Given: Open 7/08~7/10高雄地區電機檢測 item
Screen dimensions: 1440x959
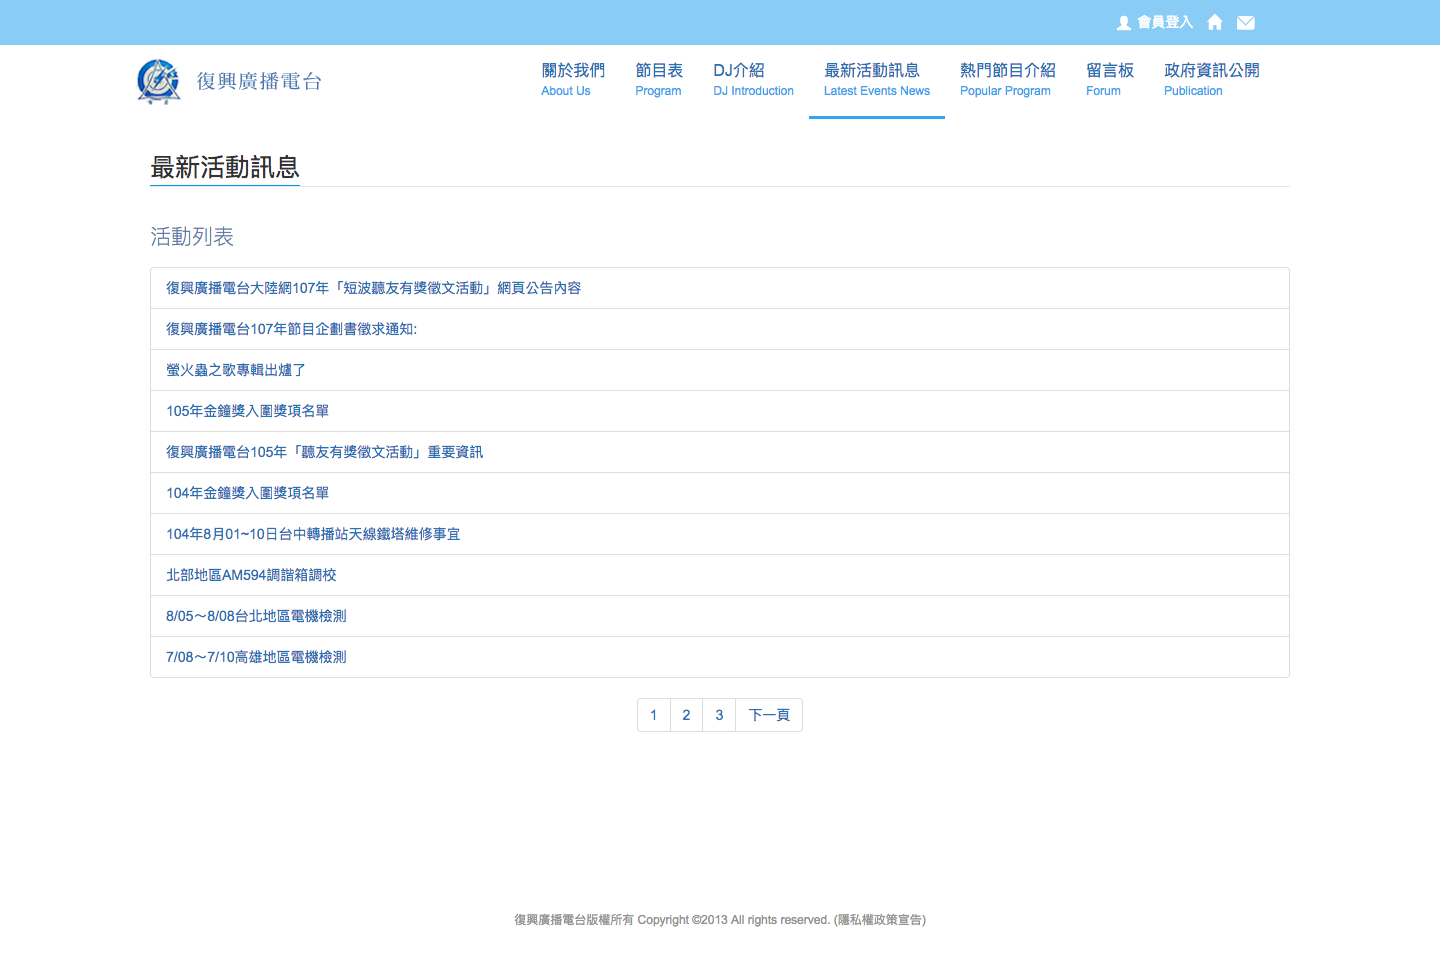Looking at the screenshot, I should coord(256,657).
